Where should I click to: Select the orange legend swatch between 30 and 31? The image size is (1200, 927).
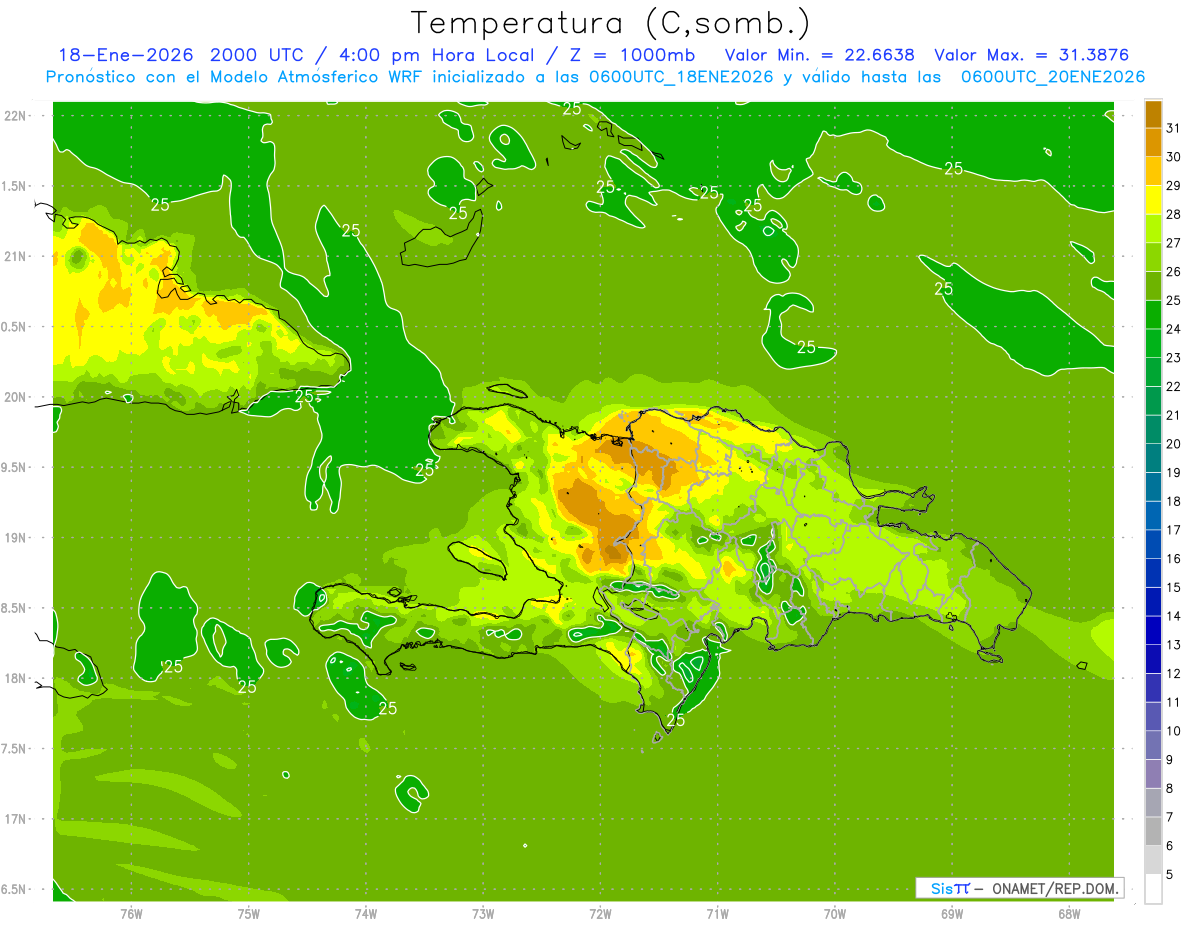click(x=1153, y=143)
